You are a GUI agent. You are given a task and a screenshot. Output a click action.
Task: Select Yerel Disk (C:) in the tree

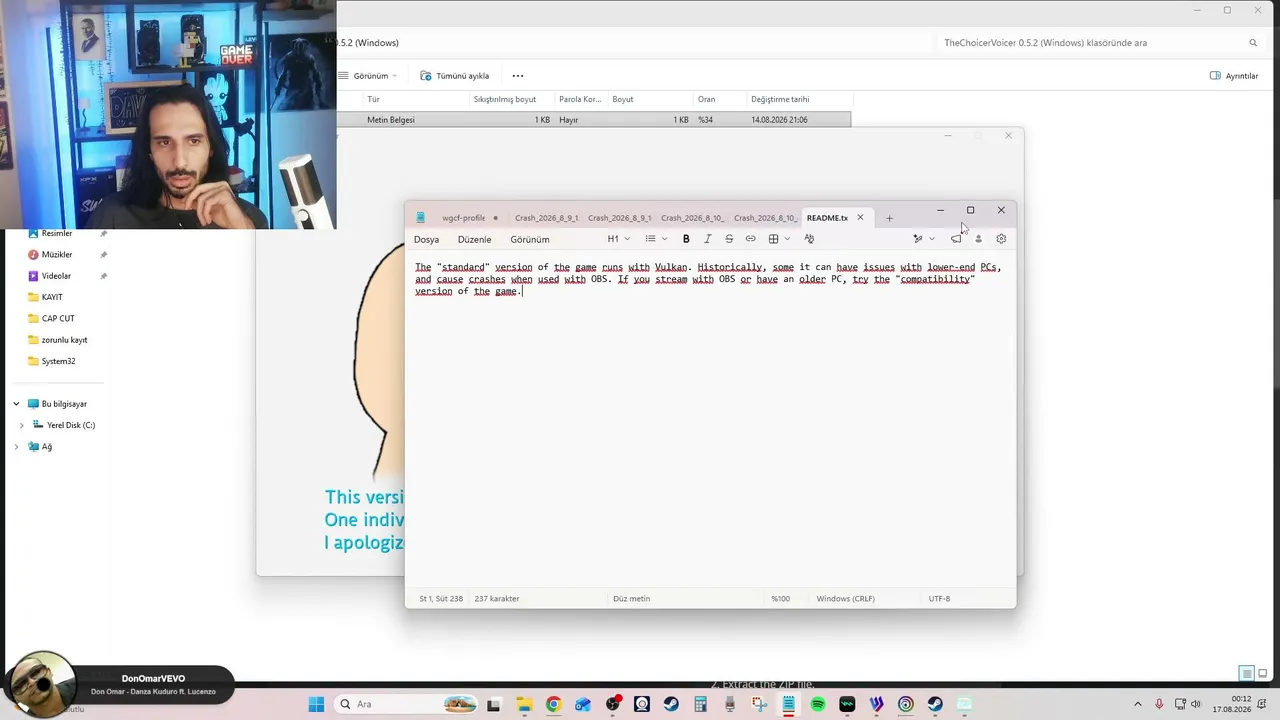pos(71,426)
